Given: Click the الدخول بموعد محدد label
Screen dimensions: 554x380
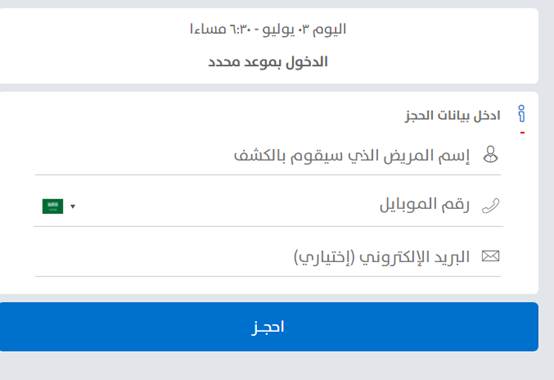Looking at the screenshot, I should (x=268, y=62).
